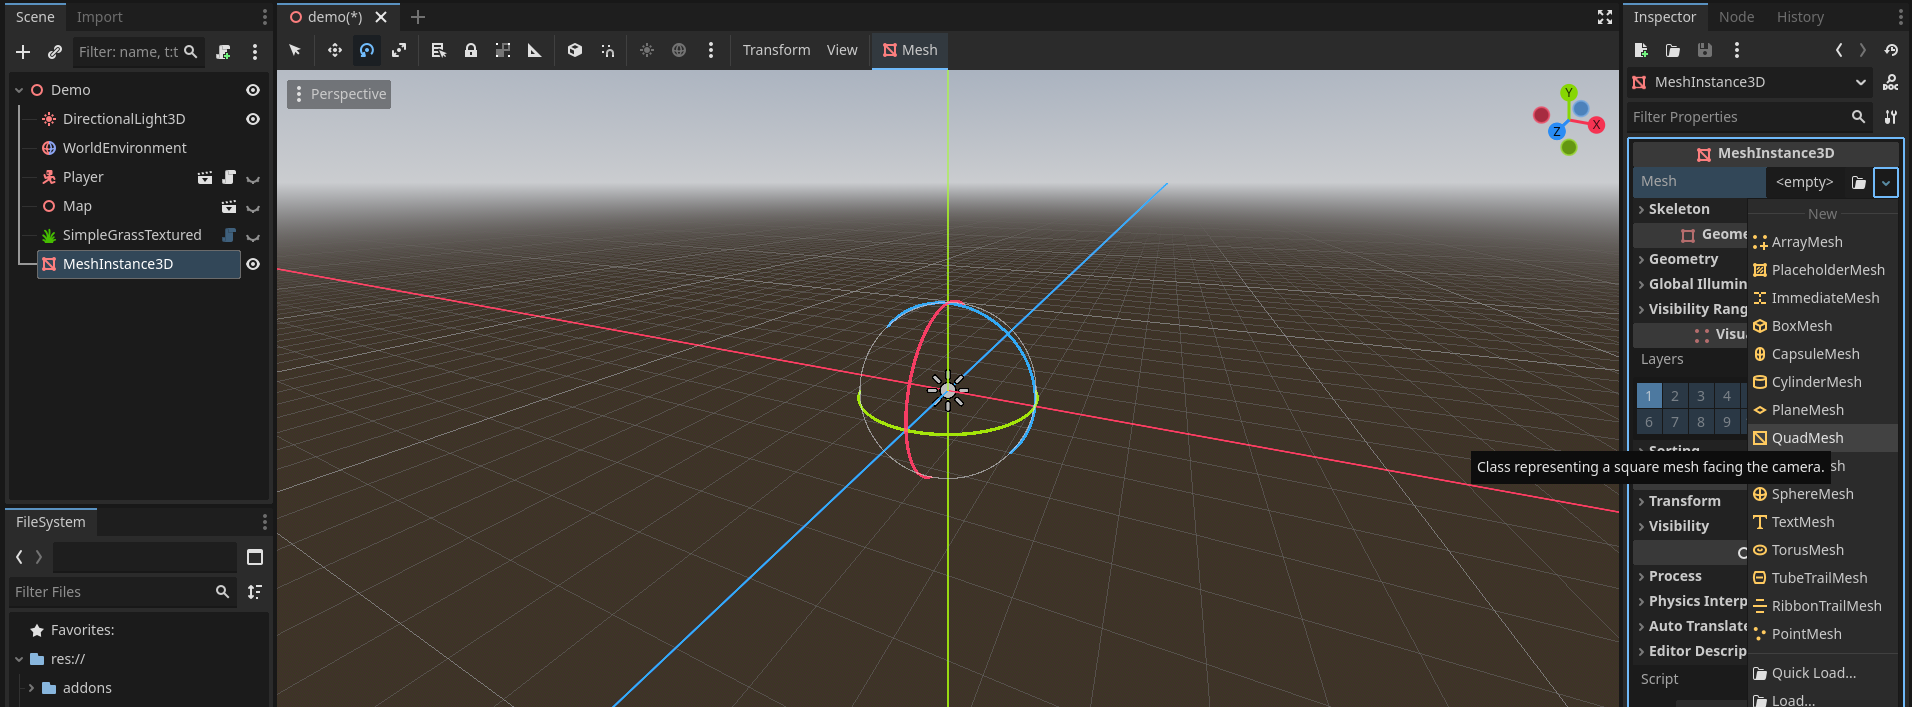Click the Filter Files search field
Image resolution: width=1912 pixels, height=707 pixels.
click(112, 592)
